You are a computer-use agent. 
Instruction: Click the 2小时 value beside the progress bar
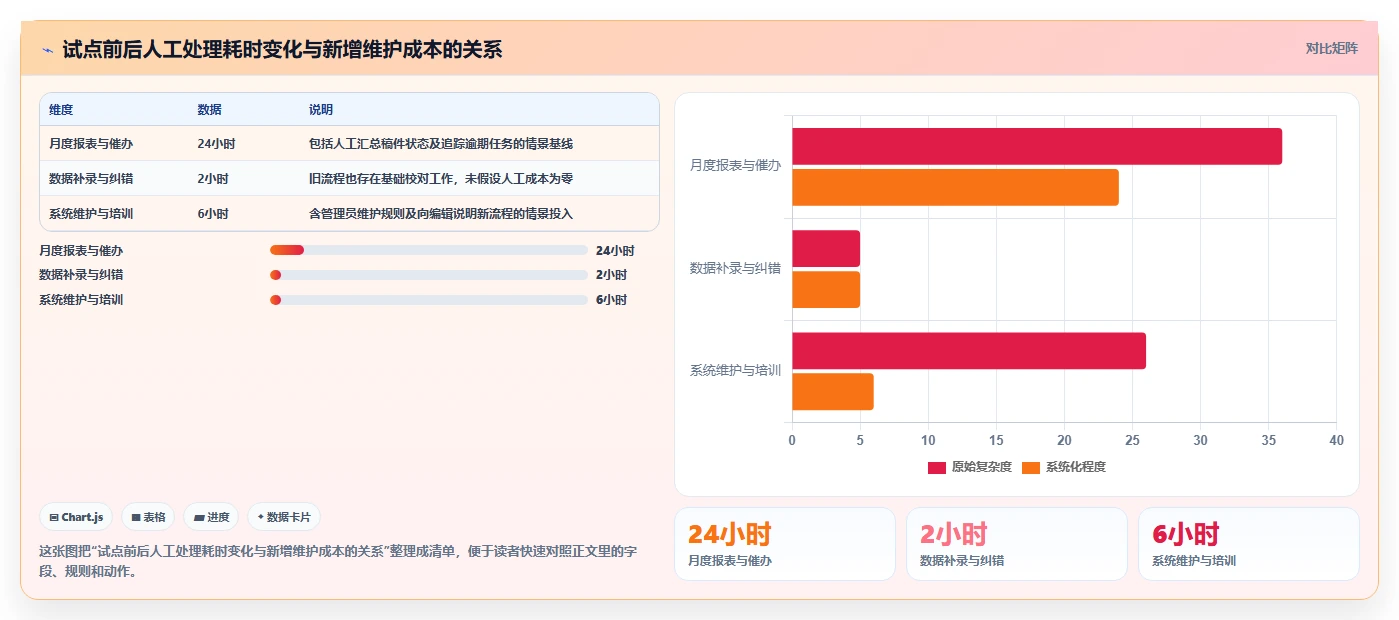pyautogui.click(x=611, y=275)
